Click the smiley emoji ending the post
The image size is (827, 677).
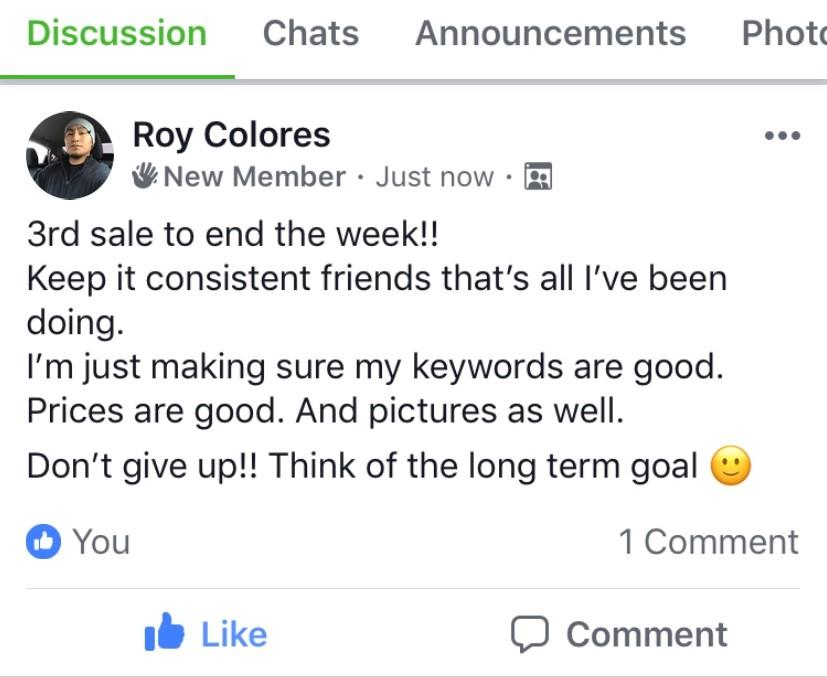click(730, 467)
